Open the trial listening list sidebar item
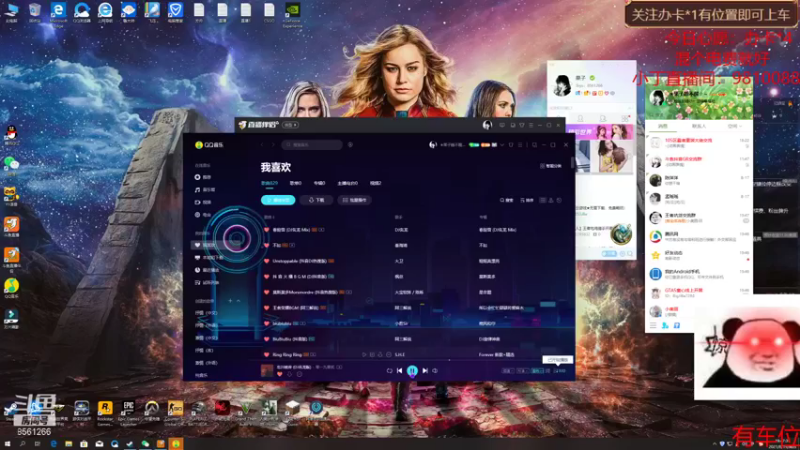Viewport: 800px width, 450px height. [x=207, y=282]
